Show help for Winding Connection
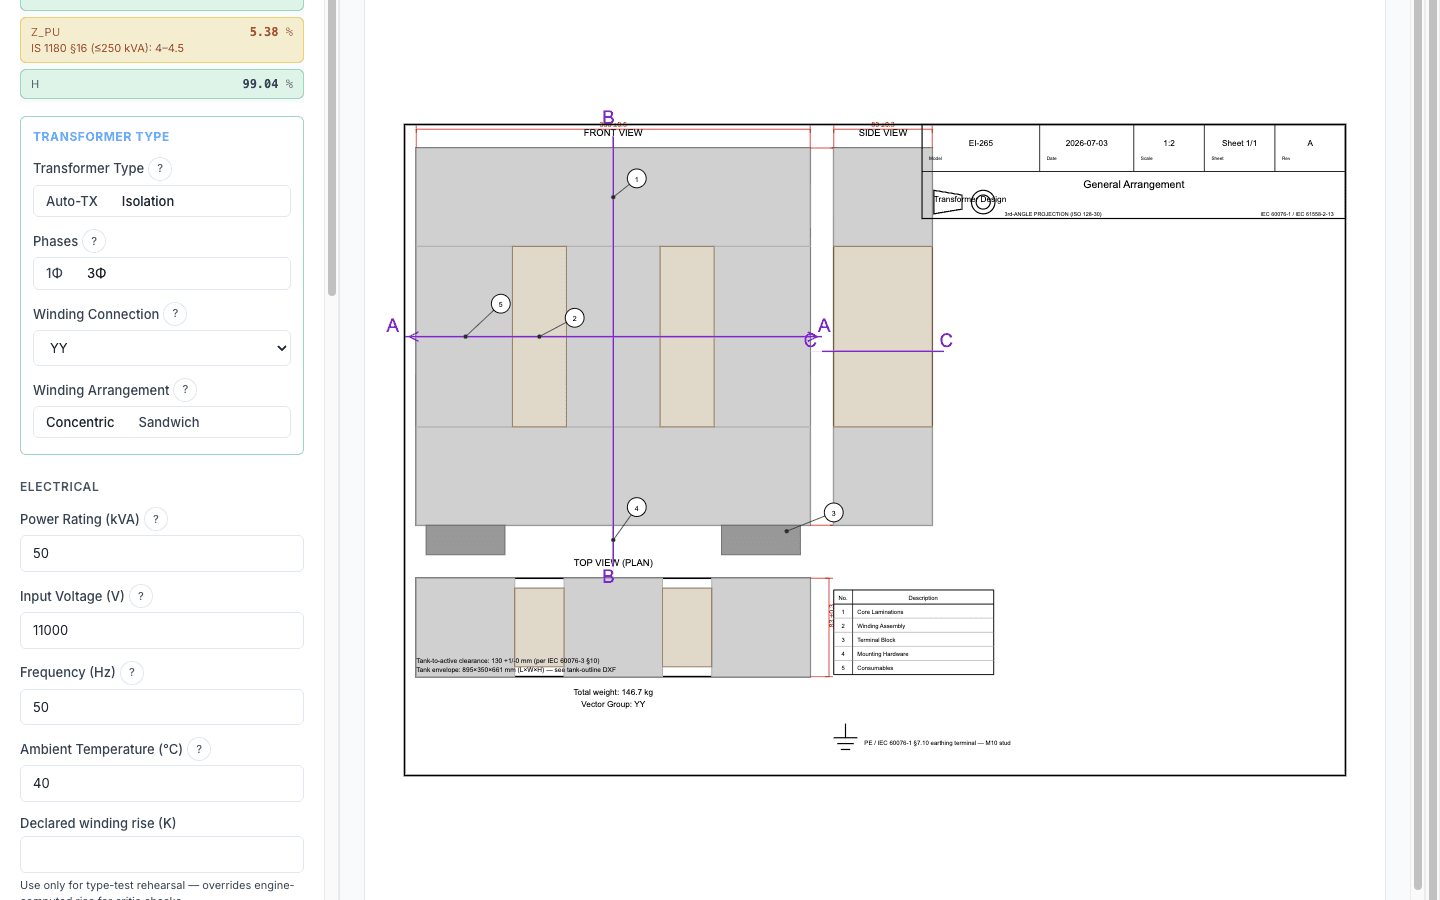This screenshot has width=1440, height=900. pyautogui.click(x=175, y=314)
